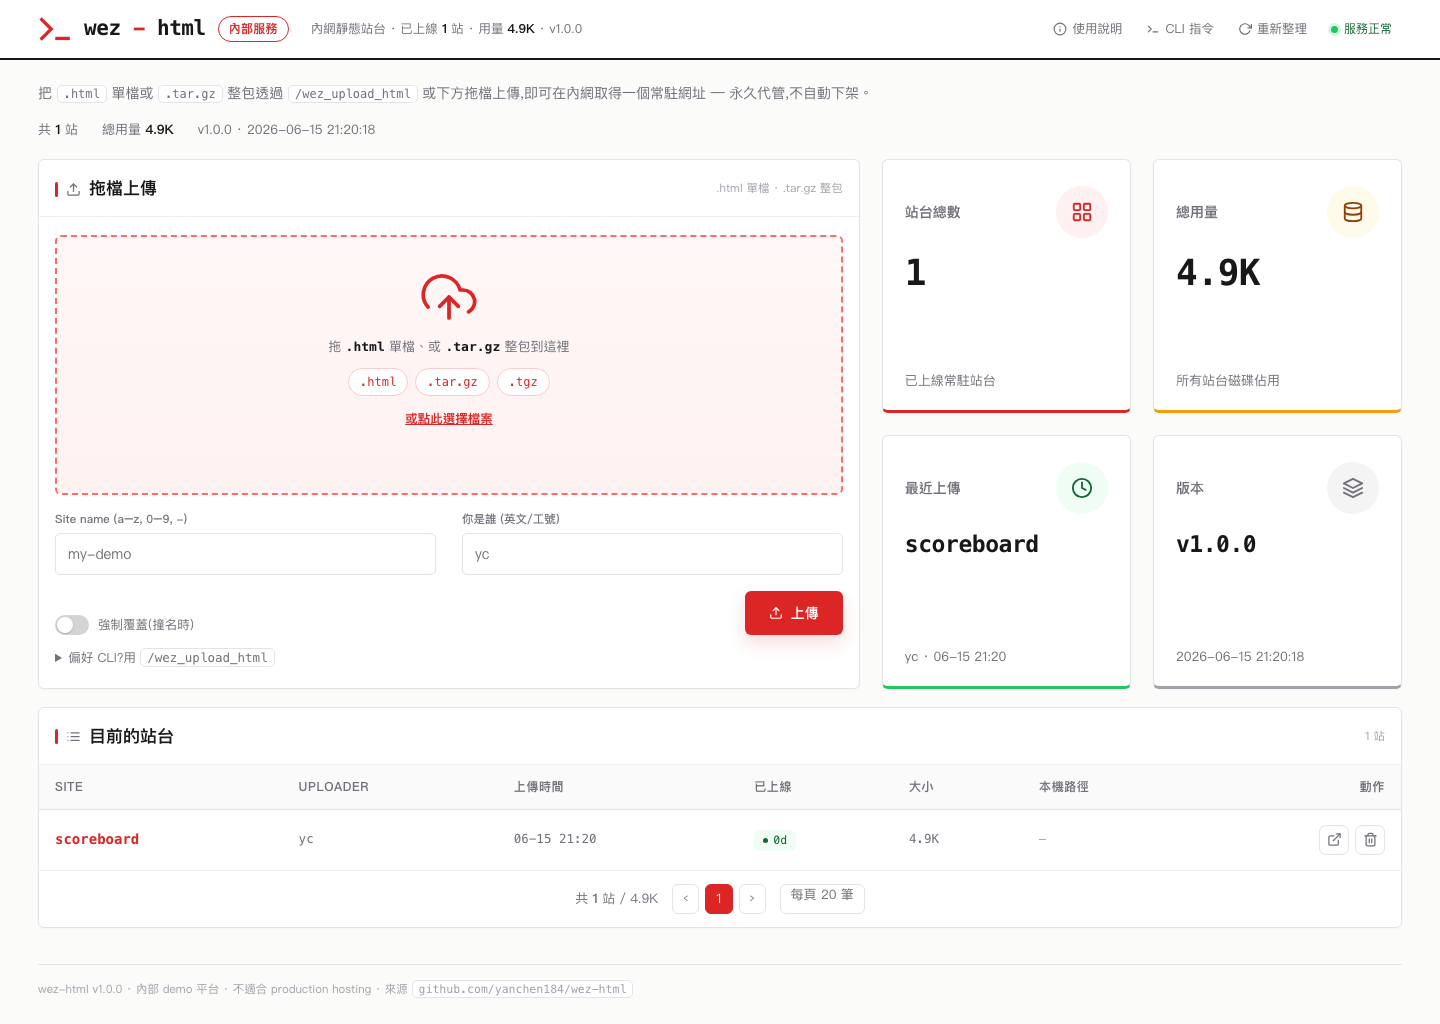Click the upload icon beside 拖檔上傳 heading
The height and width of the screenshot is (1024, 1440).
[74, 189]
